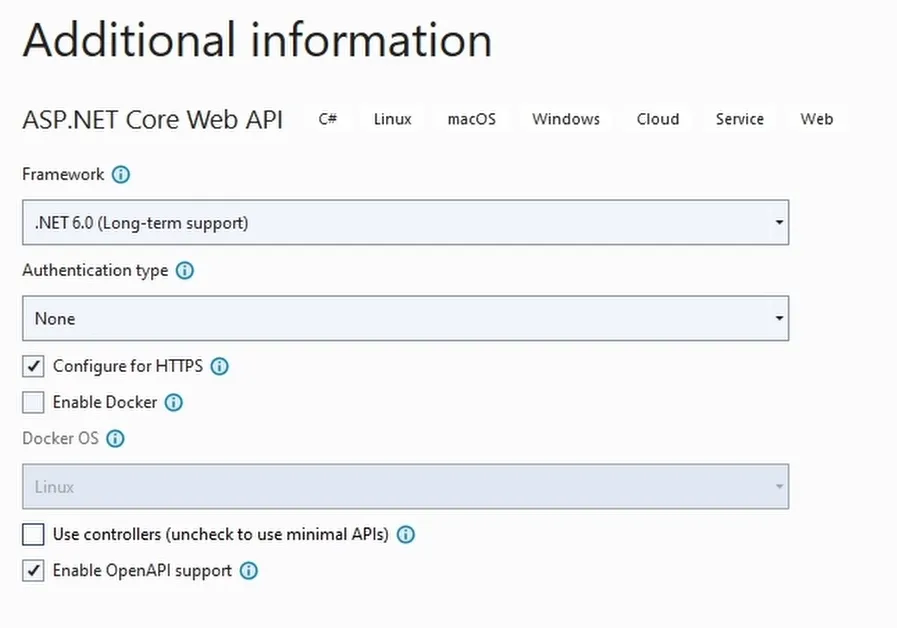Screen dimensions: 897x628
Task: Click the 'Framework' label
Action: coord(63,174)
